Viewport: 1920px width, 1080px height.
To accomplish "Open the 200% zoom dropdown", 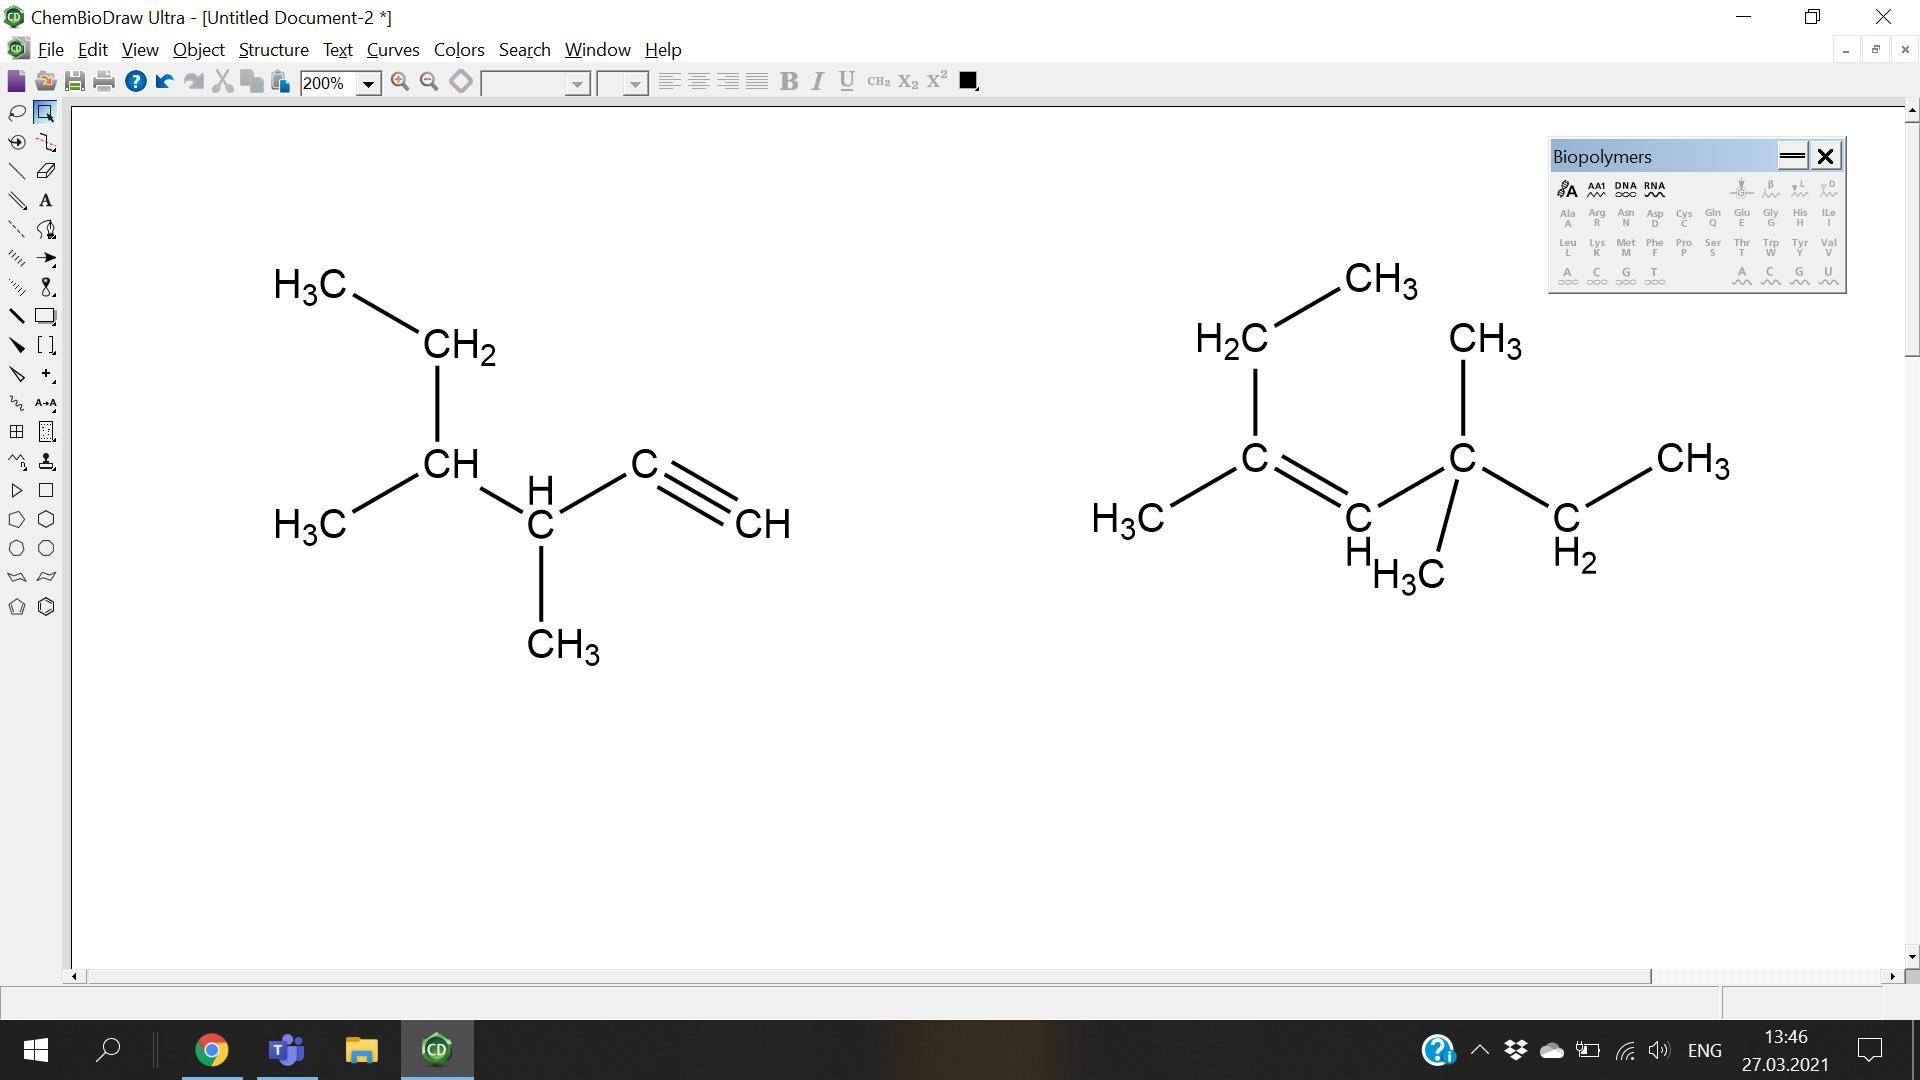I will click(368, 84).
